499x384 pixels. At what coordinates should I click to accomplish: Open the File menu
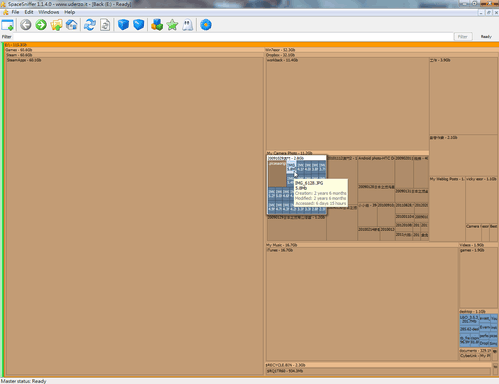click(x=15, y=12)
